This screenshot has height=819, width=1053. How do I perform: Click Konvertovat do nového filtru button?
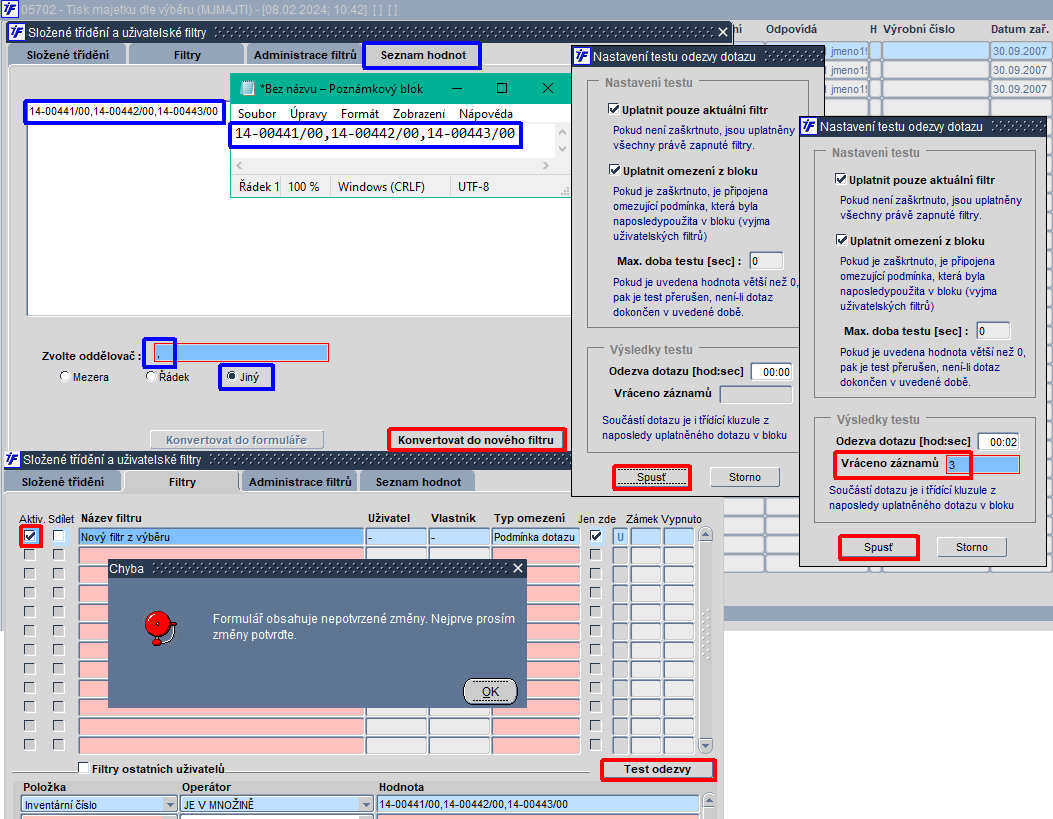pos(476,440)
